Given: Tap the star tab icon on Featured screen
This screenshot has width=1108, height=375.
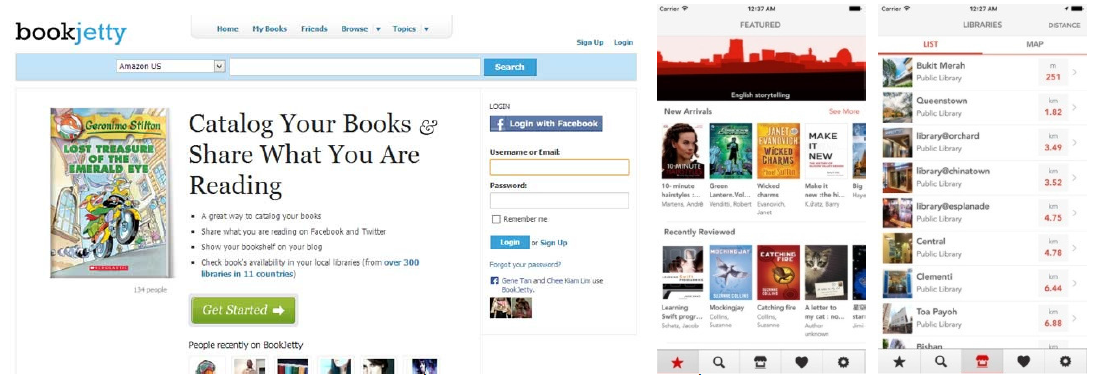Looking at the screenshot, I should pyautogui.click(x=677, y=362).
